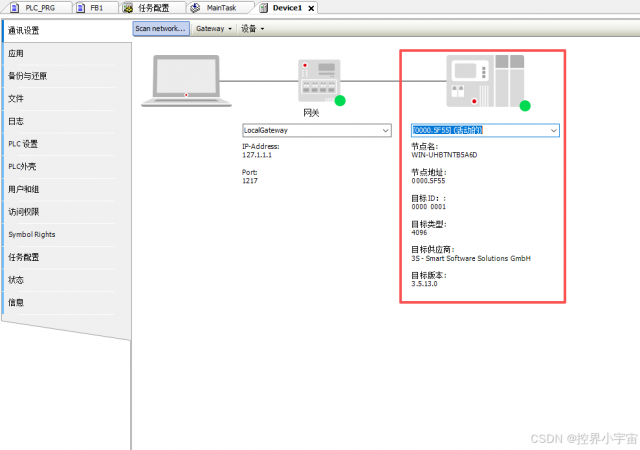Click the laptop computer icon
Viewport: 640px width, 450px height.
[x=186, y=80]
